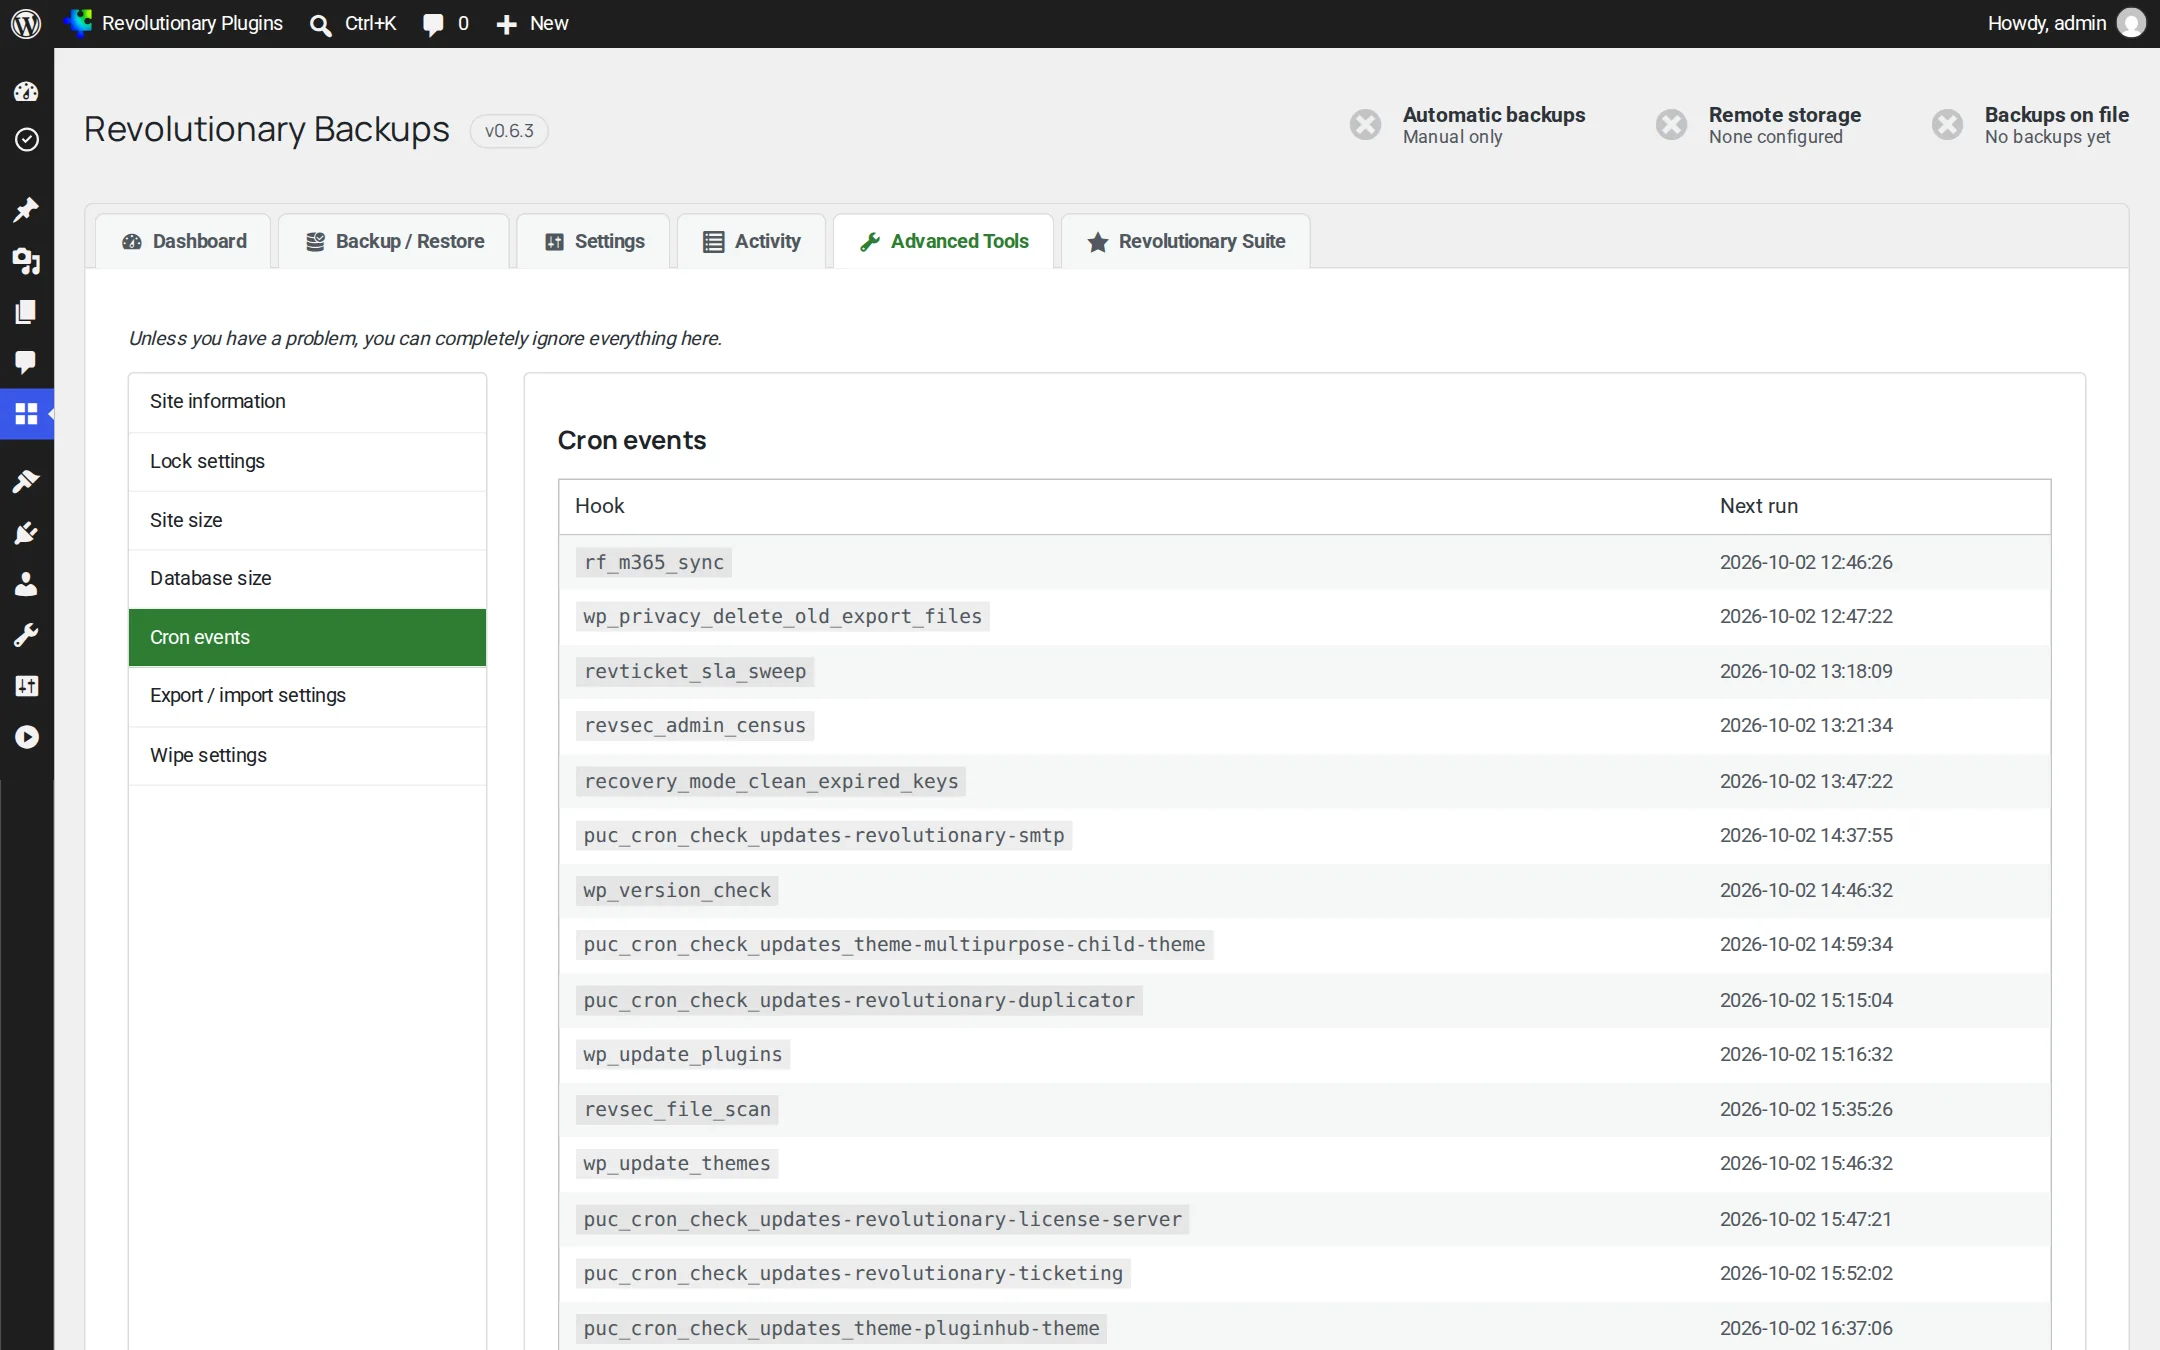Click the Backups on file status icon
The width and height of the screenshot is (2160, 1350).
coord(1947,125)
